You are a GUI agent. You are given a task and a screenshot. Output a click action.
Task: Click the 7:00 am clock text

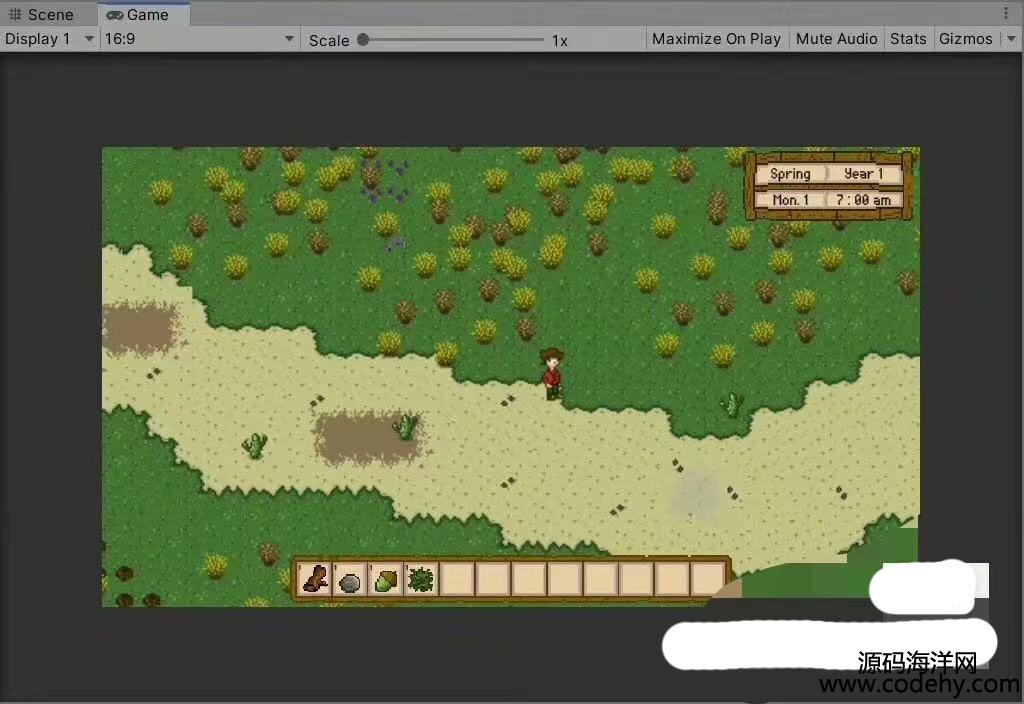(863, 200)
